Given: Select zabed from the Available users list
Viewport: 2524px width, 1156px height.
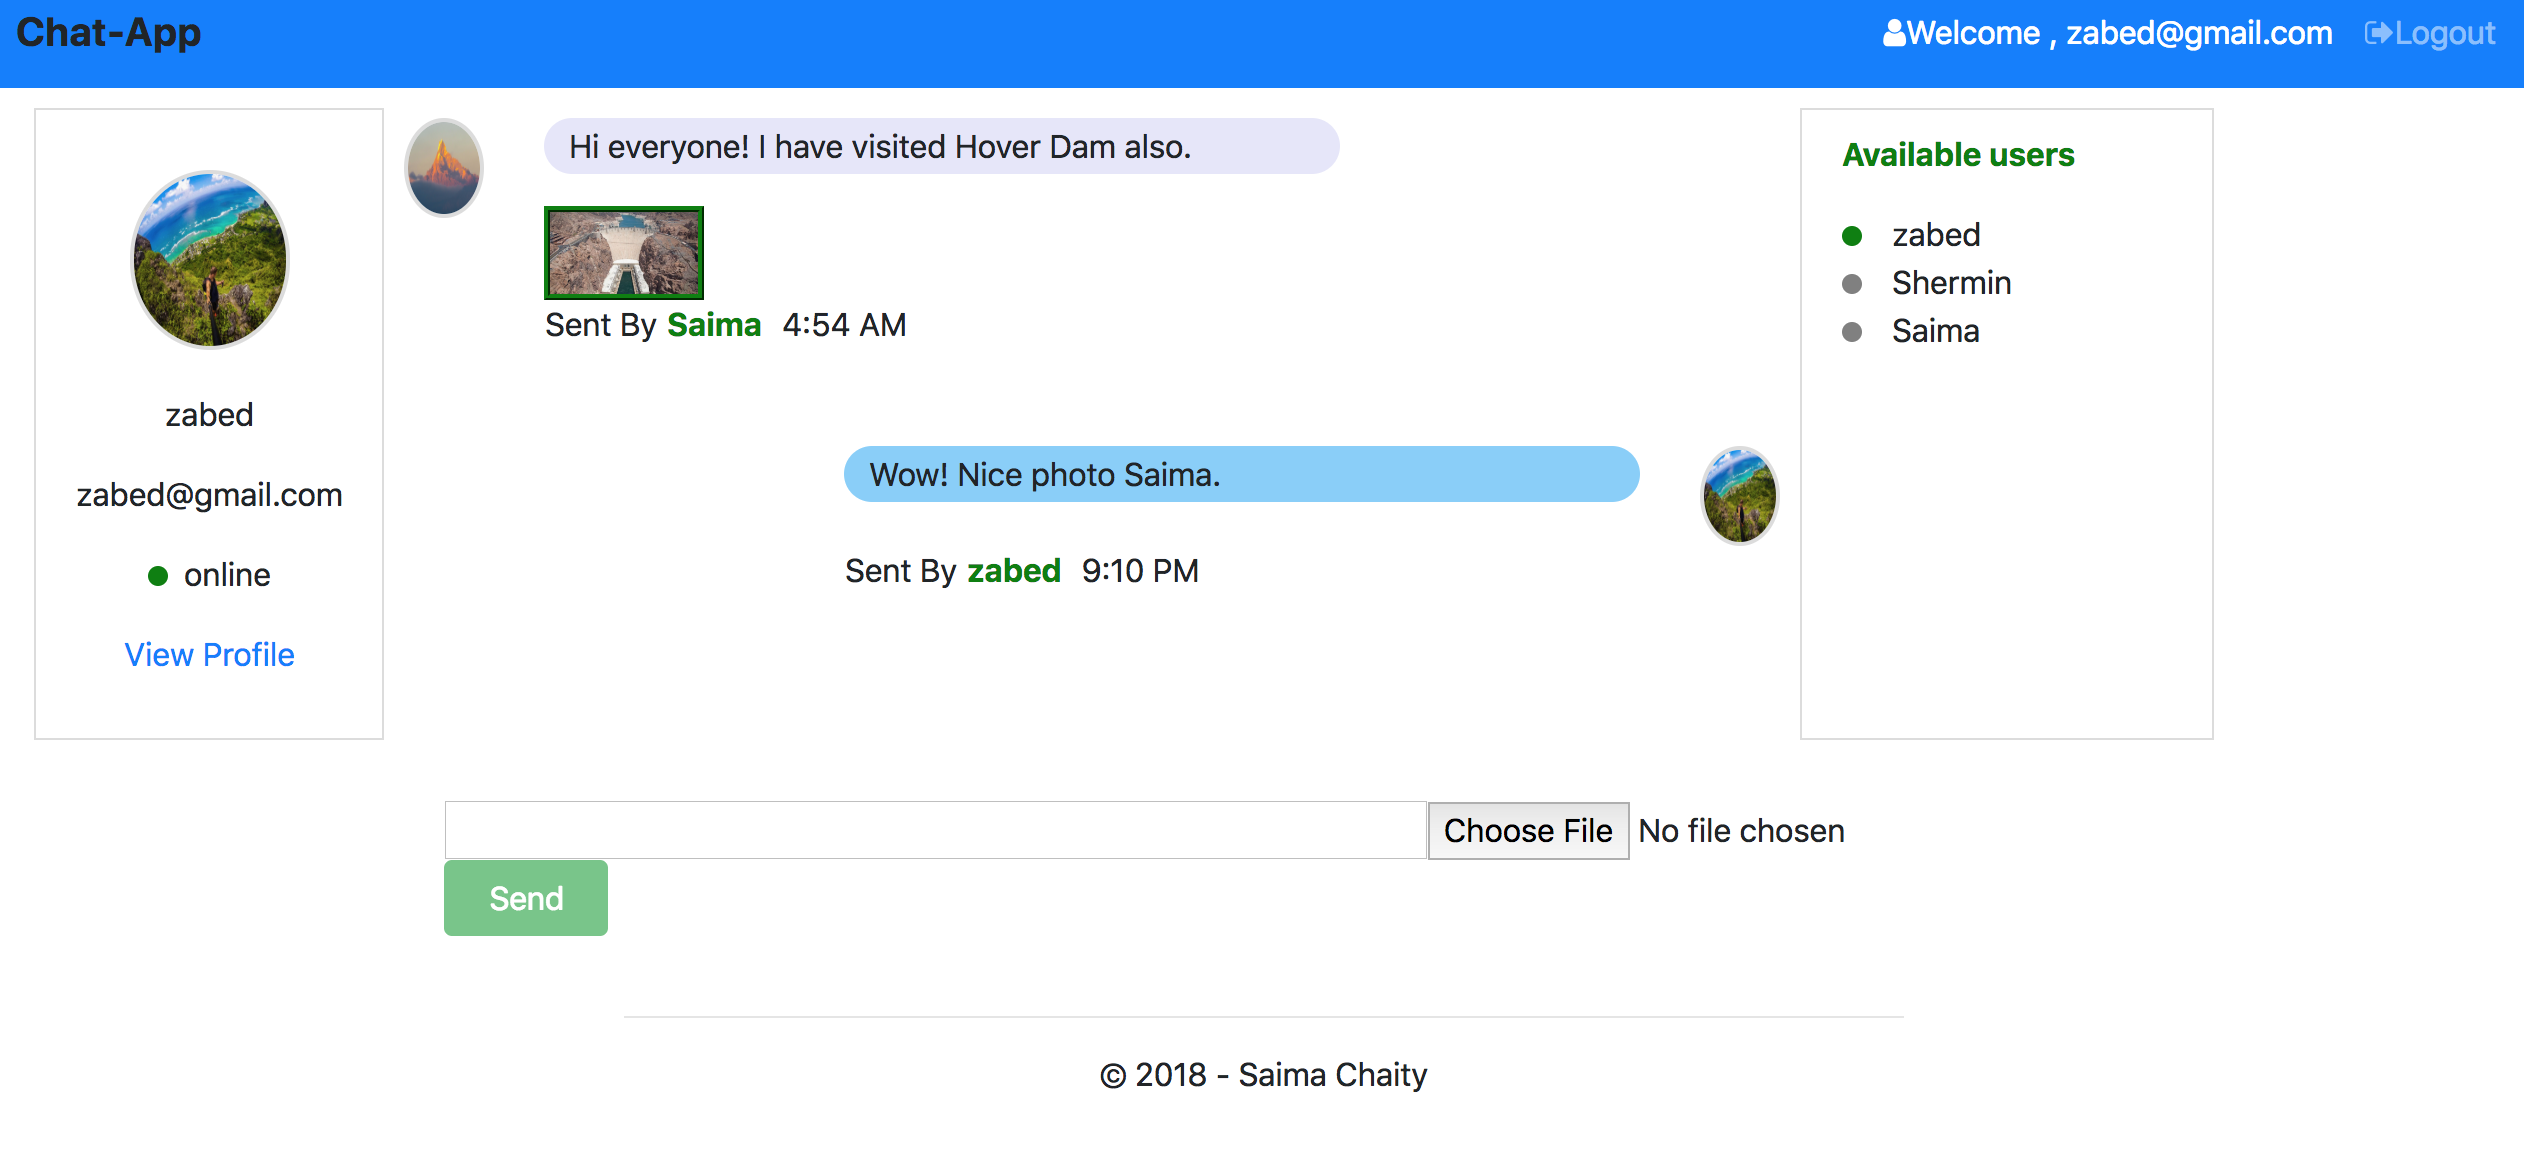Looking at the screenshot, I should point(1935,234).
